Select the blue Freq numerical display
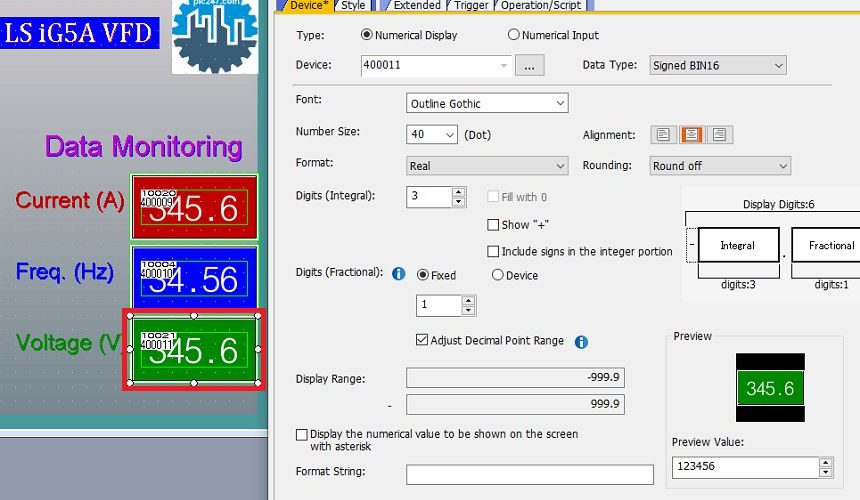The height and width of the screenshot is (500, 860). (194, 278)
